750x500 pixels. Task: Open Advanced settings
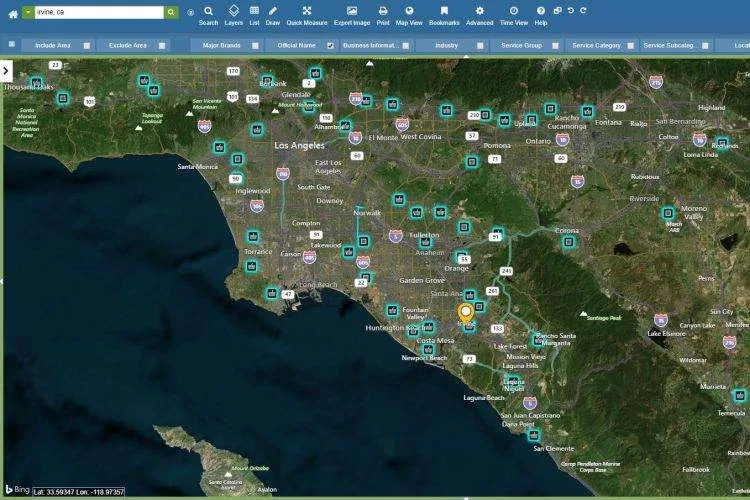click(x=479, y=16)
